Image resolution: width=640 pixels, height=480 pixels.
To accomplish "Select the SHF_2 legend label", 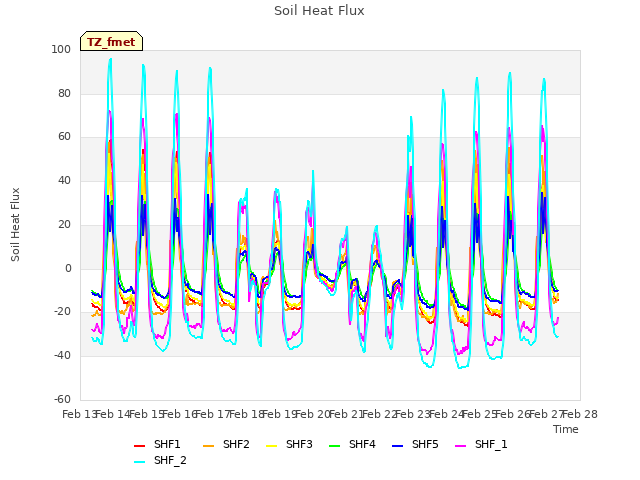I will coord(170,460).
